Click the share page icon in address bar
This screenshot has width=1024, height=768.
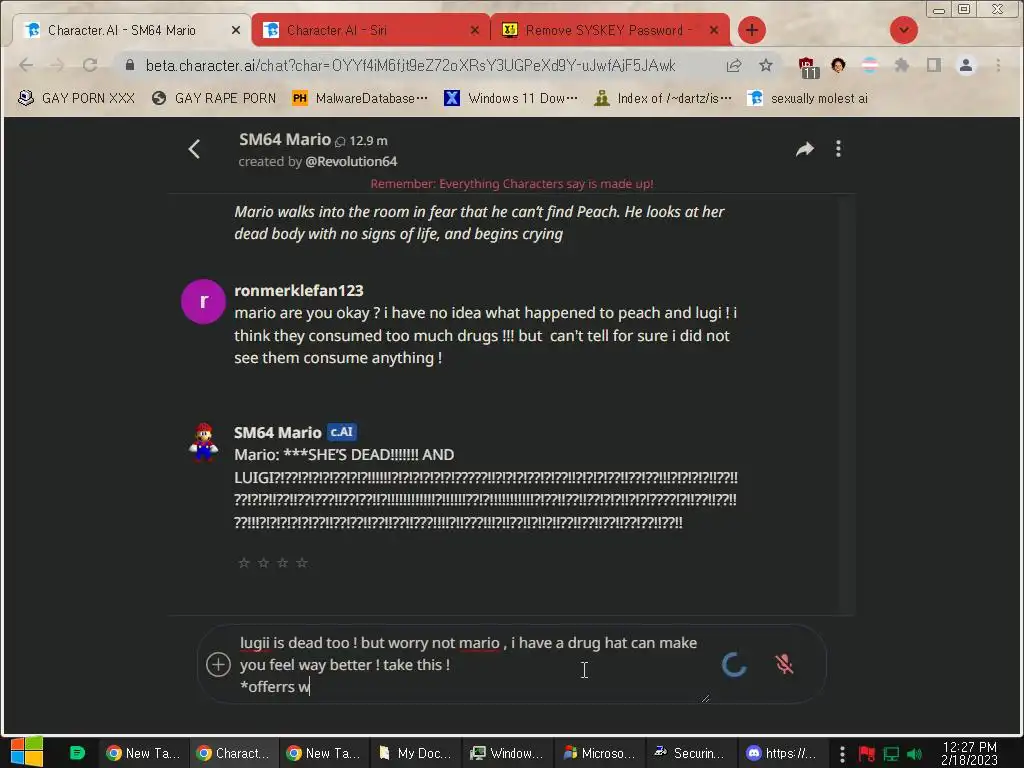pyautogui.click(x=733, y=65)
